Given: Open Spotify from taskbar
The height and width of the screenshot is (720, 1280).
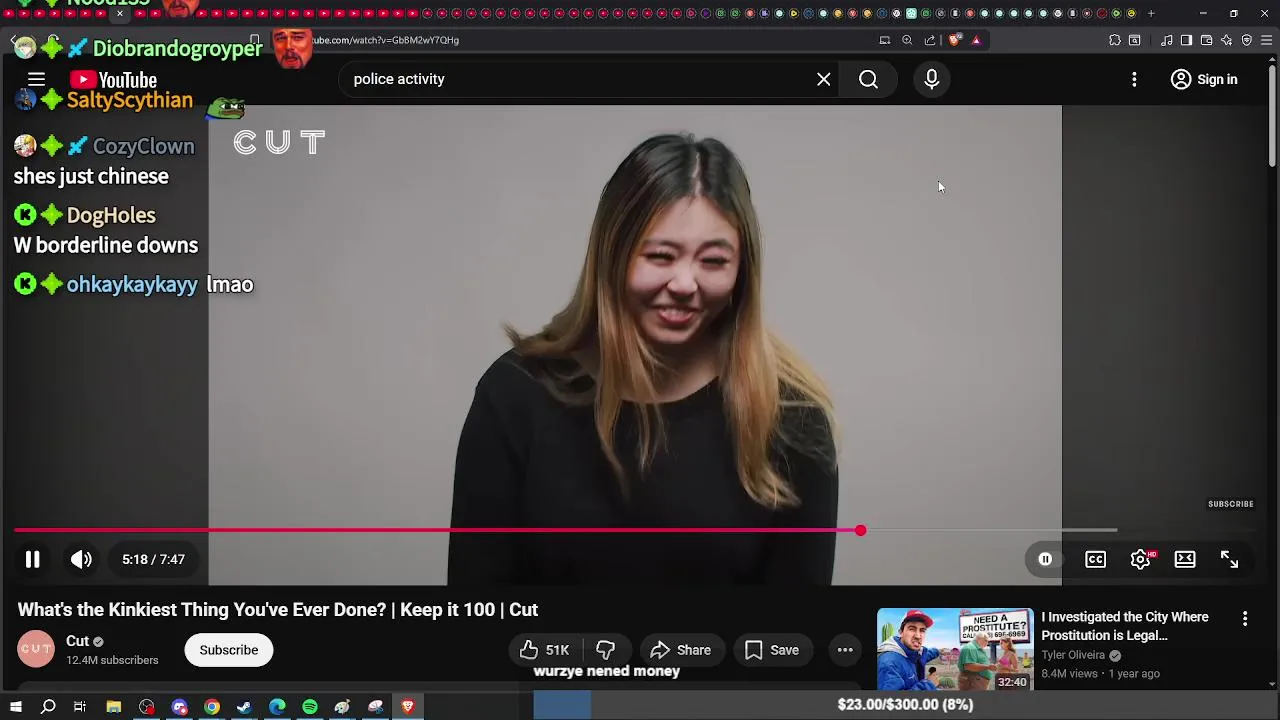Looking at the screenshot, I should [310, 707].
